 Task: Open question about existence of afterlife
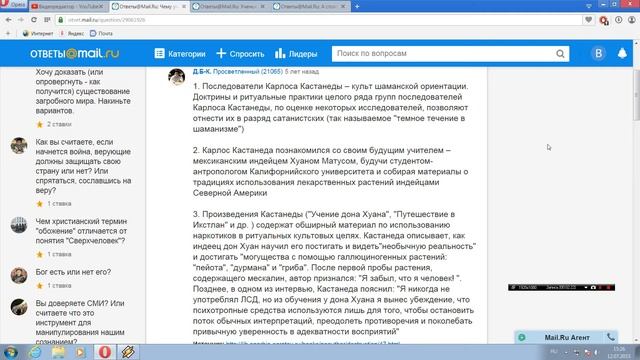tap(83, 91)
